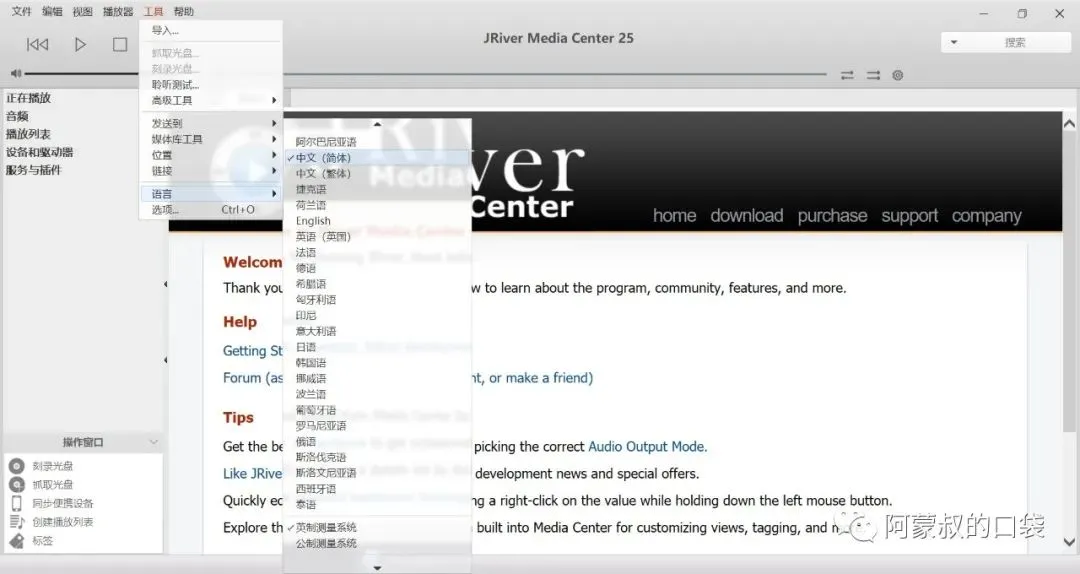Open the 帮助 menu
Viewport: 1080px width, 574px height.
click(184, 11)
